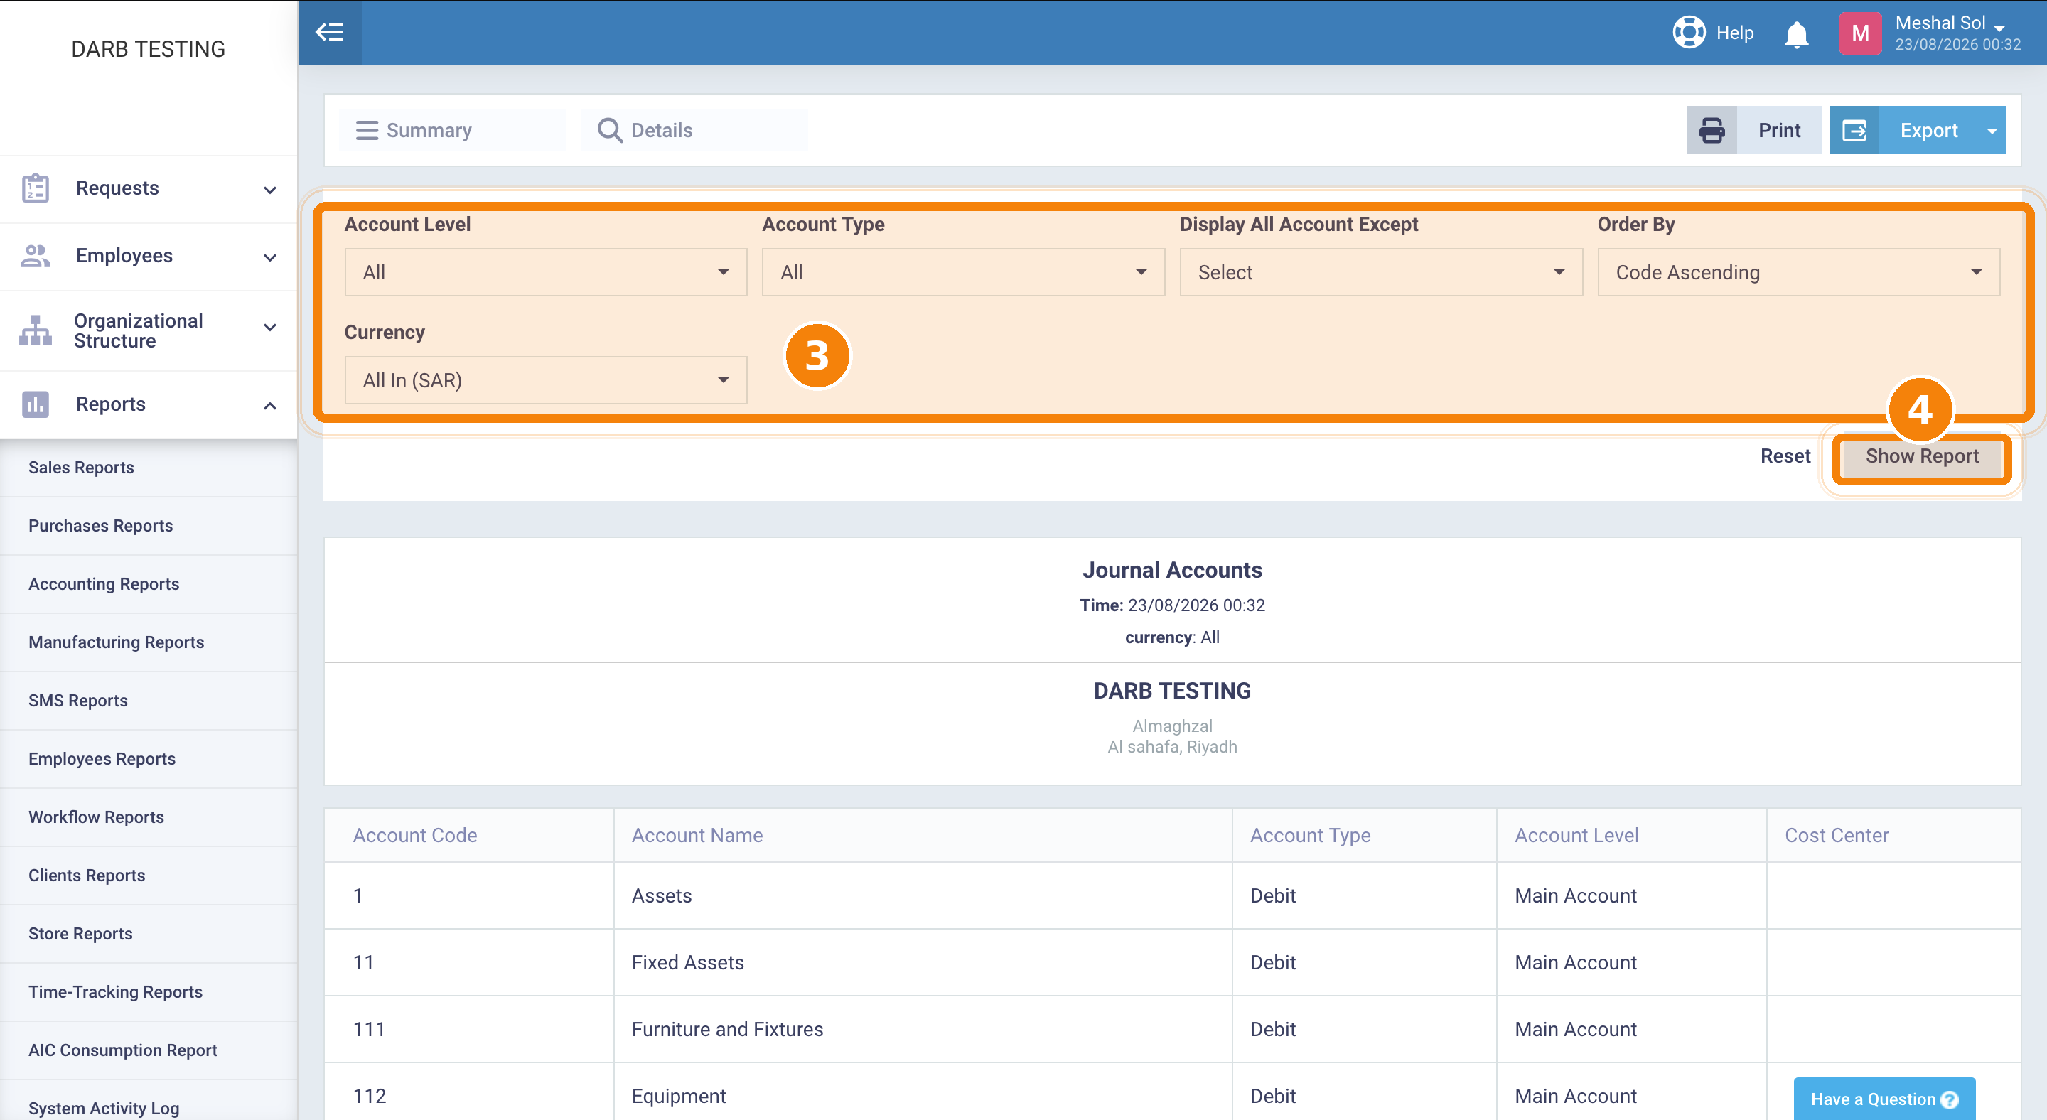Image resolution: width=2047 pixels, height=1120 pixels.
Task: Expand the Employees menu chevron
Action: pos(270,257)
